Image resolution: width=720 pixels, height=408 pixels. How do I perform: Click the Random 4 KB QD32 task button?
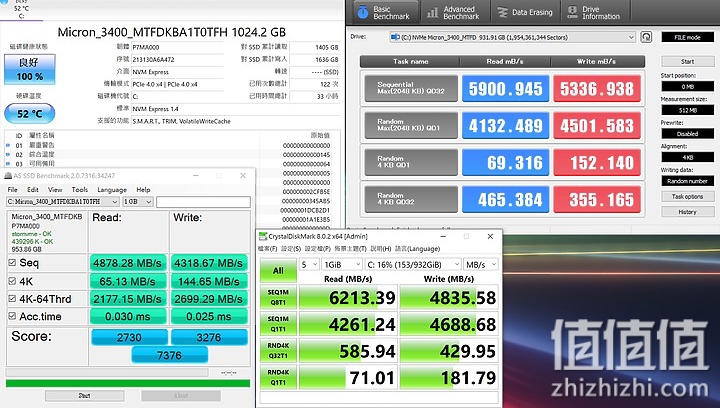pos(411,199)
